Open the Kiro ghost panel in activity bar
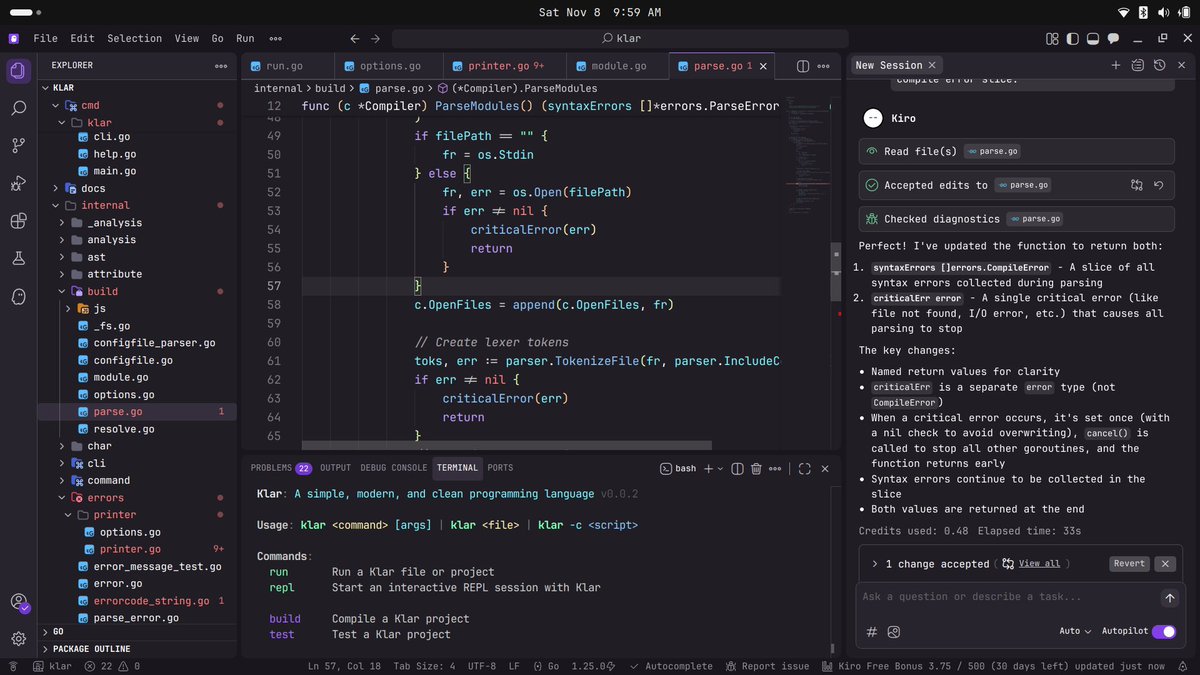1200x675 pixels. tap(18, 296)
